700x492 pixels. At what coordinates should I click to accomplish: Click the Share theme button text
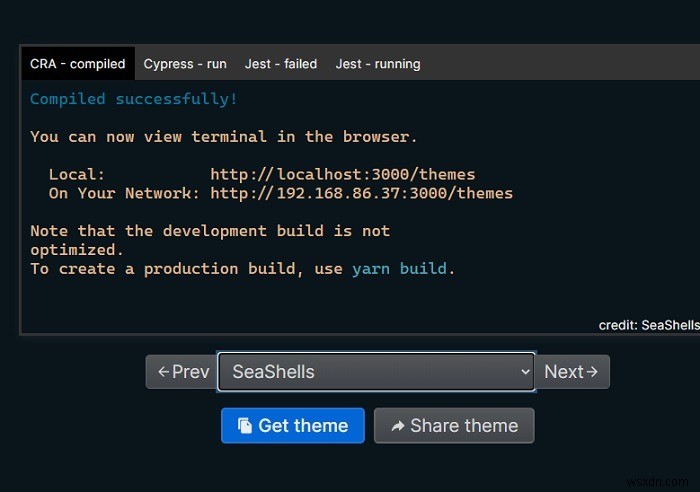pos(464,425)
